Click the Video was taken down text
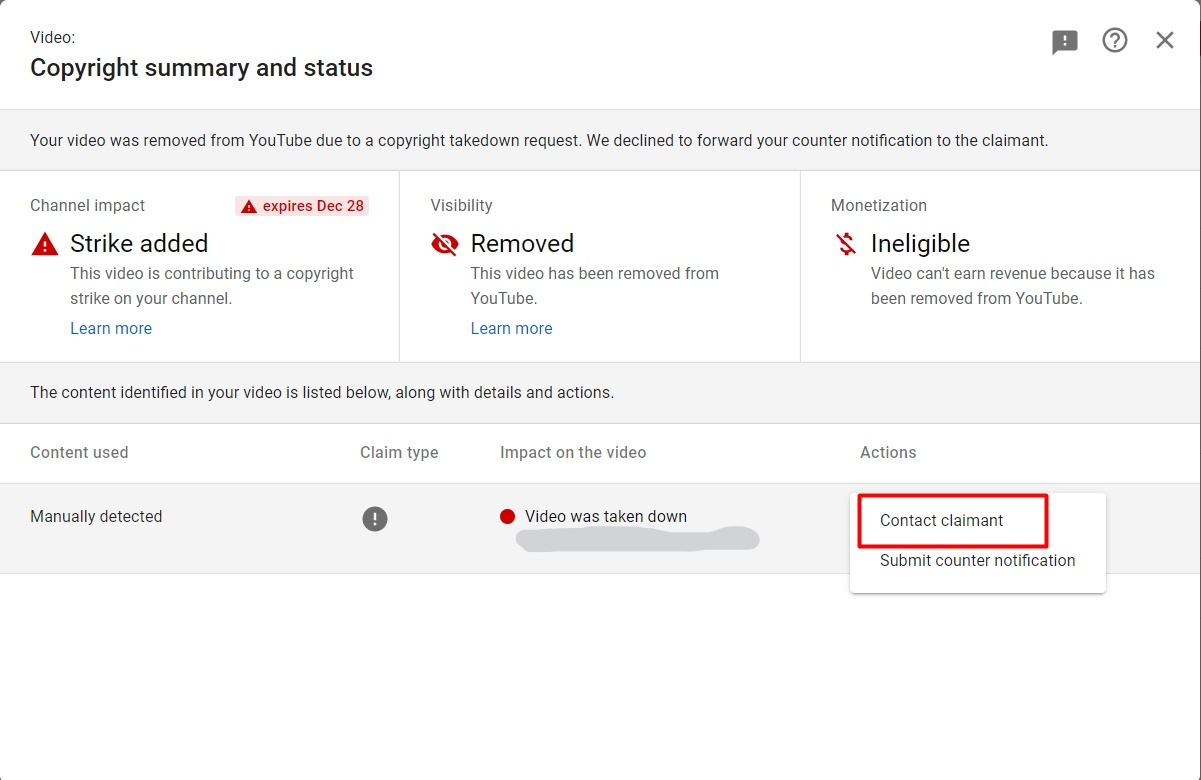 click(606, 517)
